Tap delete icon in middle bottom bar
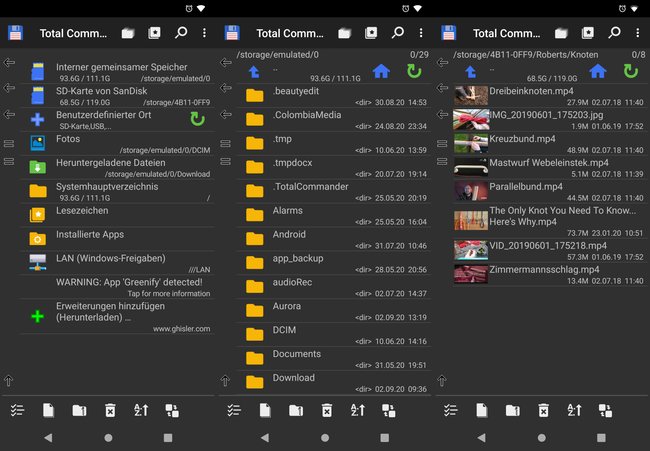 (327, 410)
